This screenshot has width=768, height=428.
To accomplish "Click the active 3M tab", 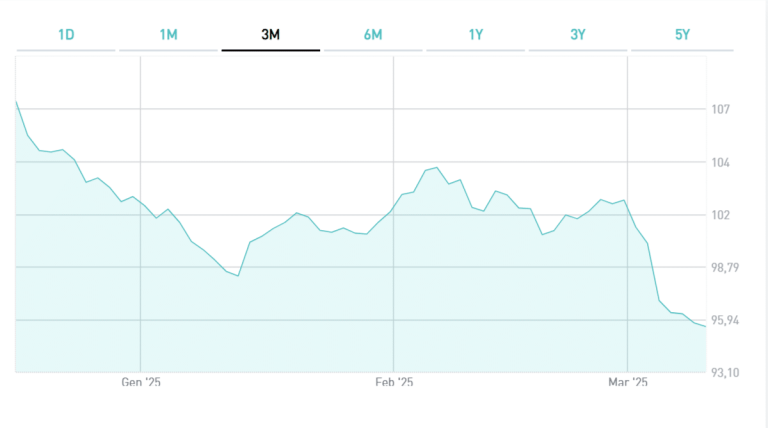I will pos(270,35).
